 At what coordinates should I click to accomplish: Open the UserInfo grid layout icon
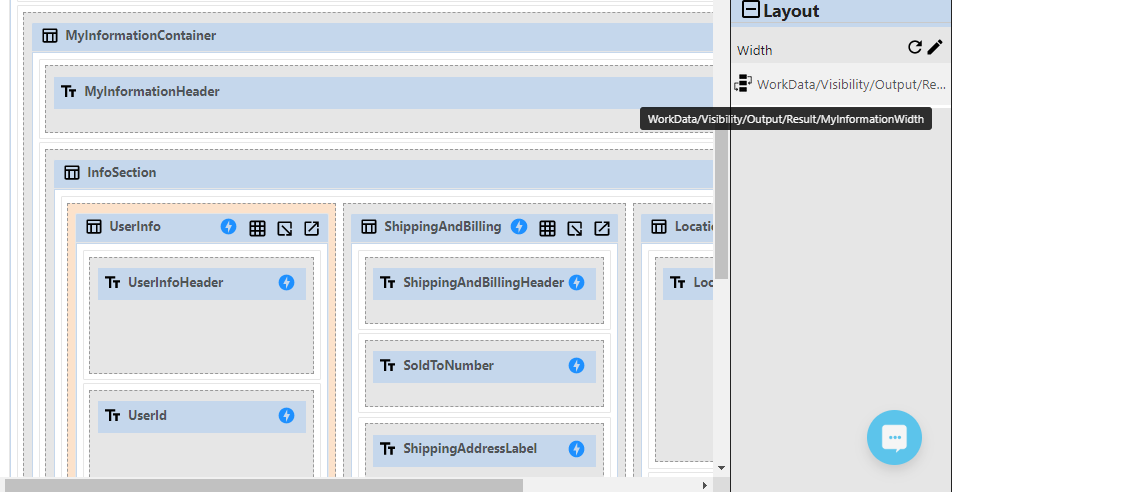[257, 228]
